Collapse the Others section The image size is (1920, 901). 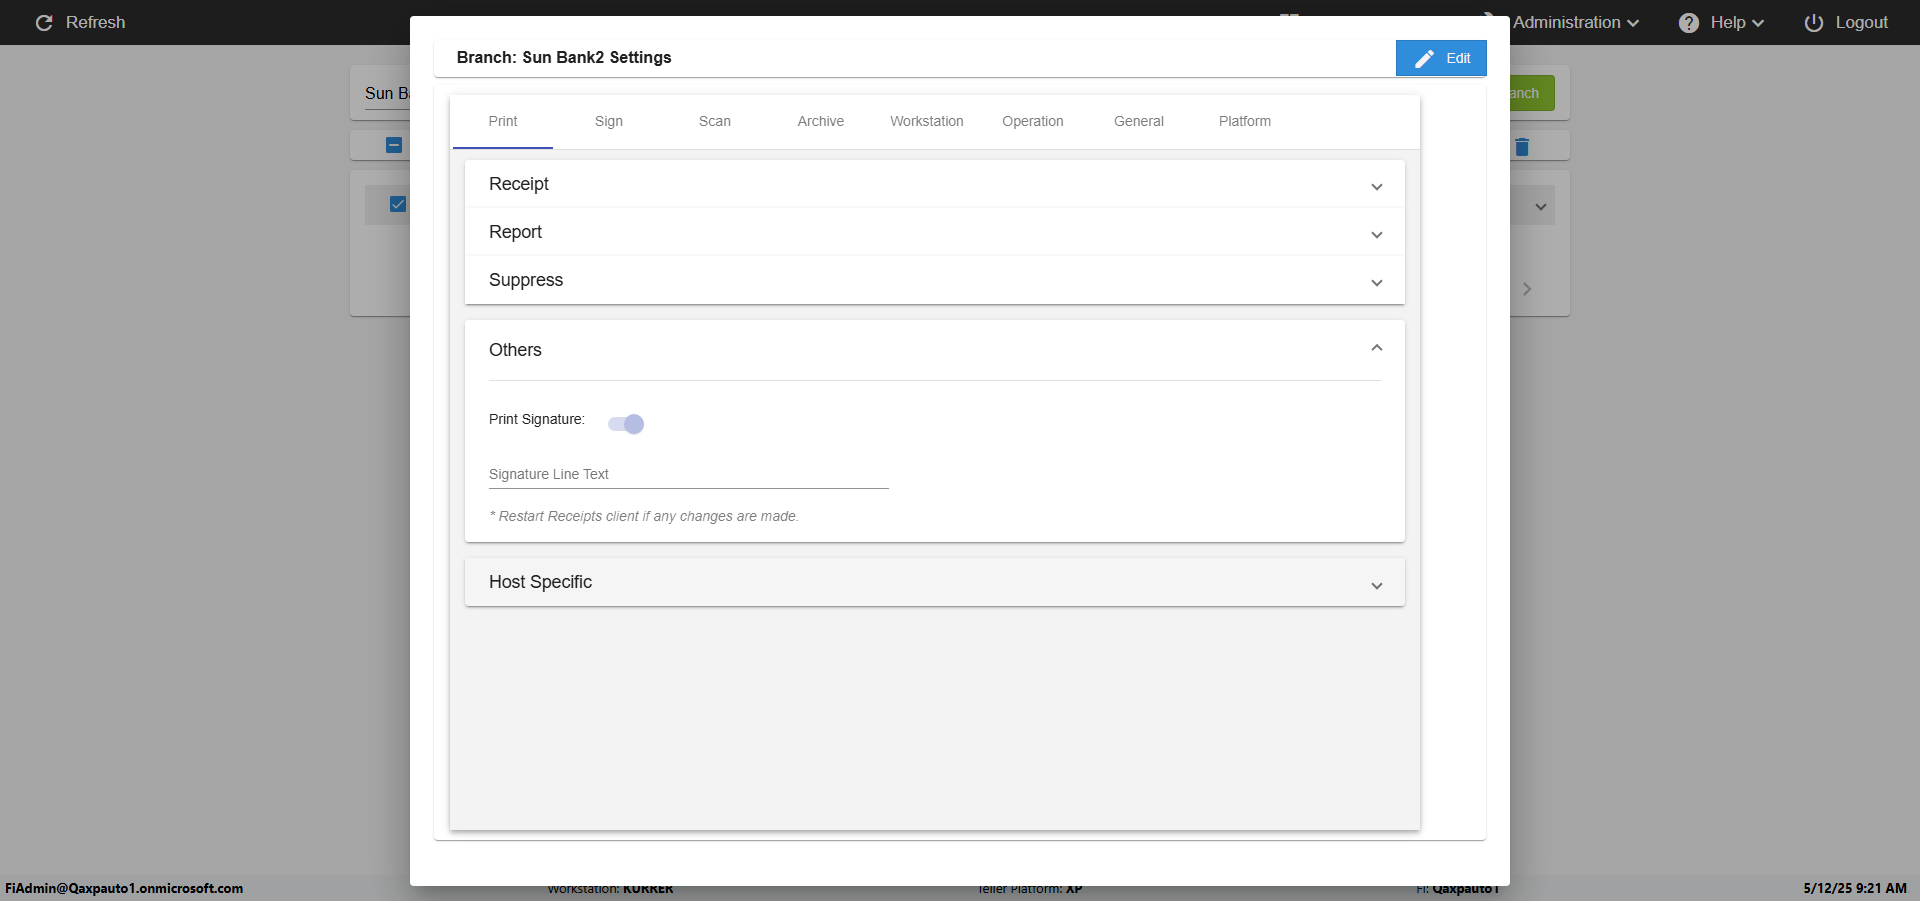1376,349
